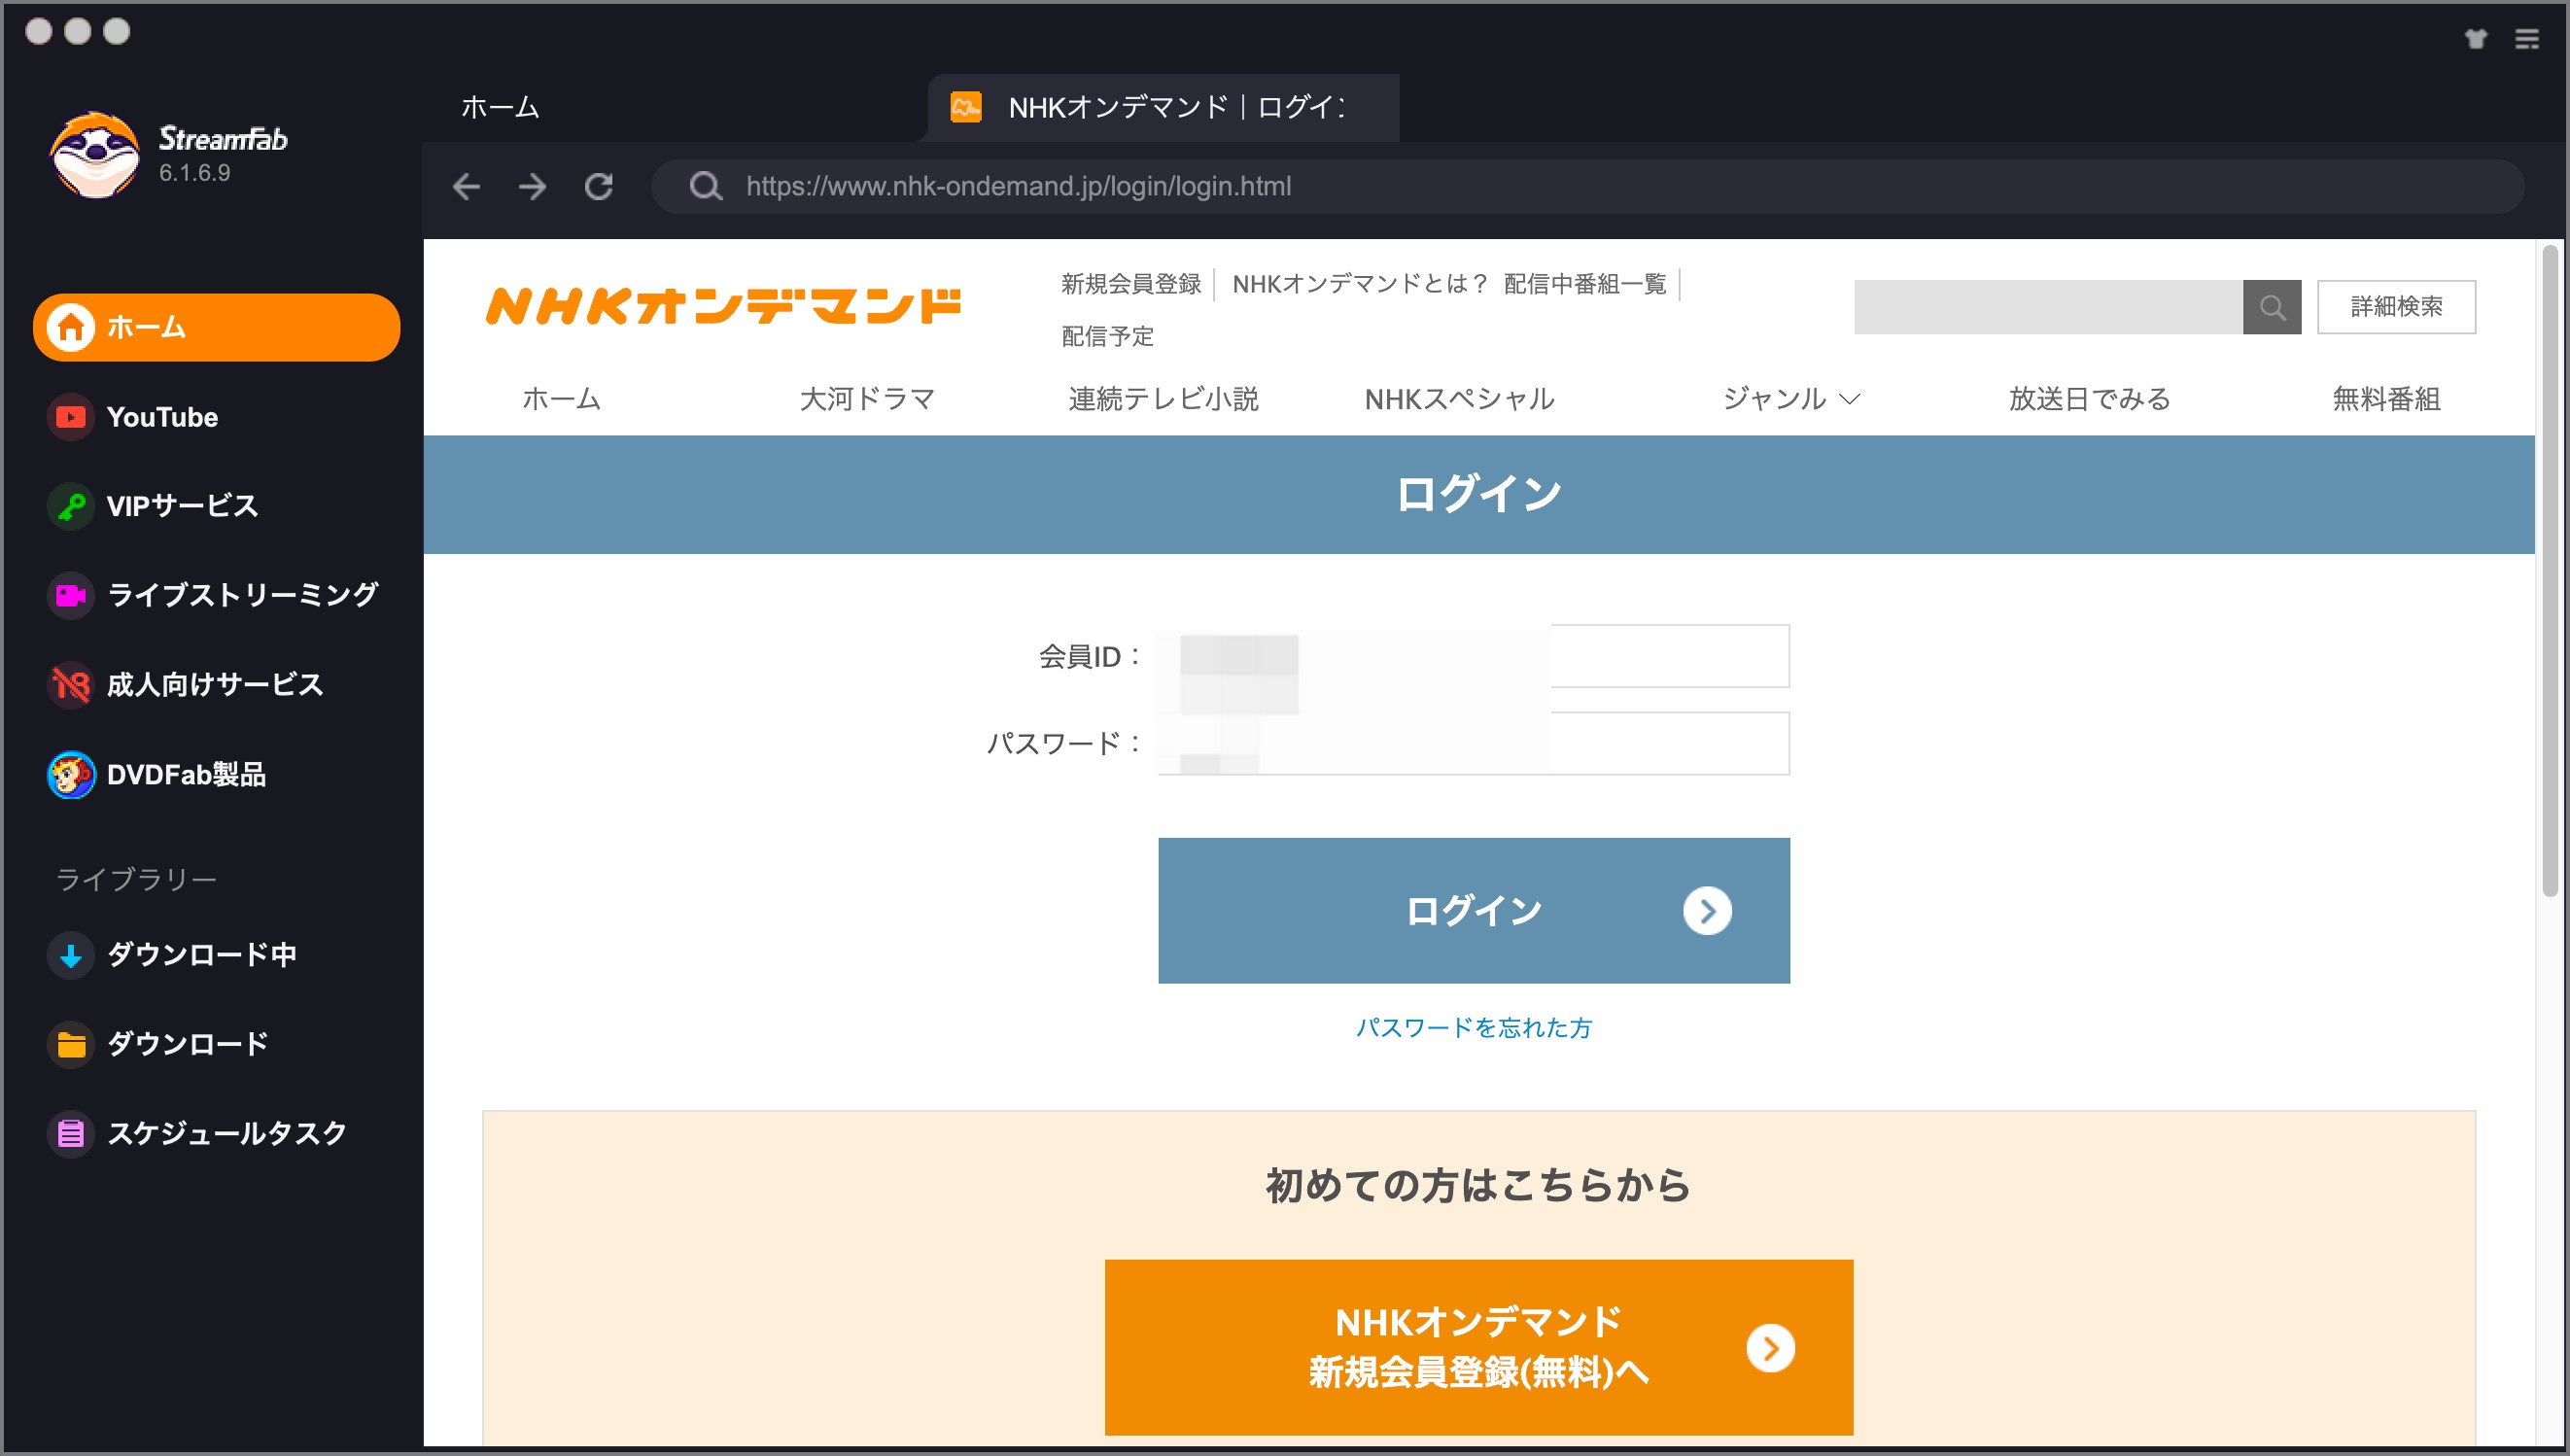Click the address bar search icon

click(706, 186)
